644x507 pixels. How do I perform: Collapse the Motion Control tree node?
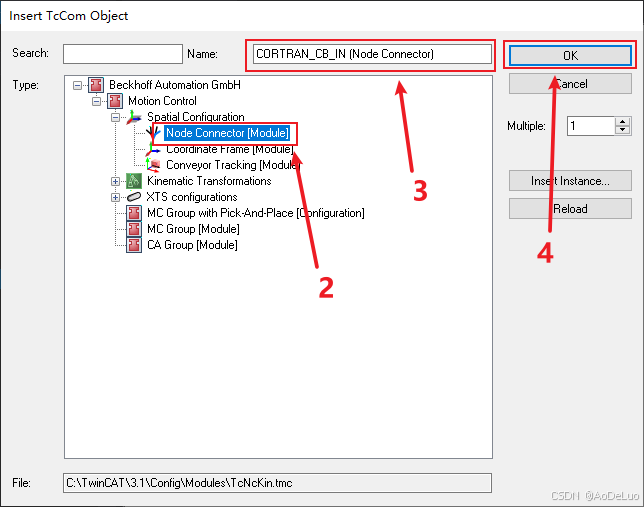coord(96,101)
